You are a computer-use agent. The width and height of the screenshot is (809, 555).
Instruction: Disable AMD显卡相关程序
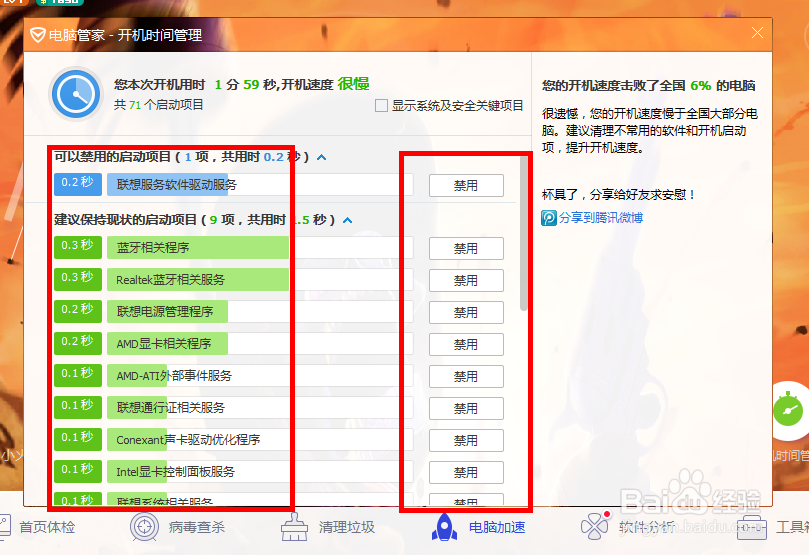(466, 345)
